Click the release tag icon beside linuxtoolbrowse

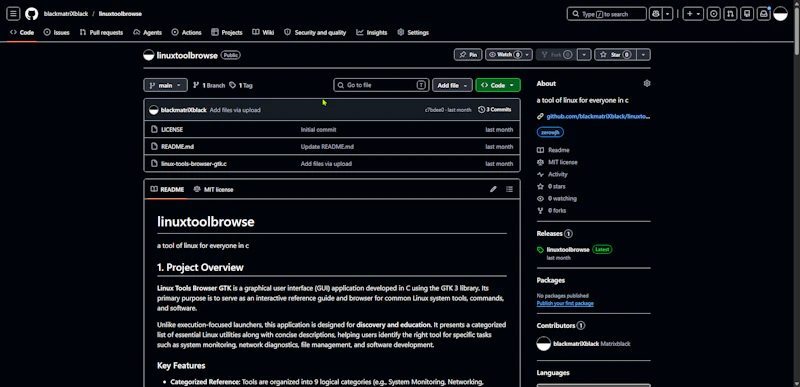pos(540,250)
